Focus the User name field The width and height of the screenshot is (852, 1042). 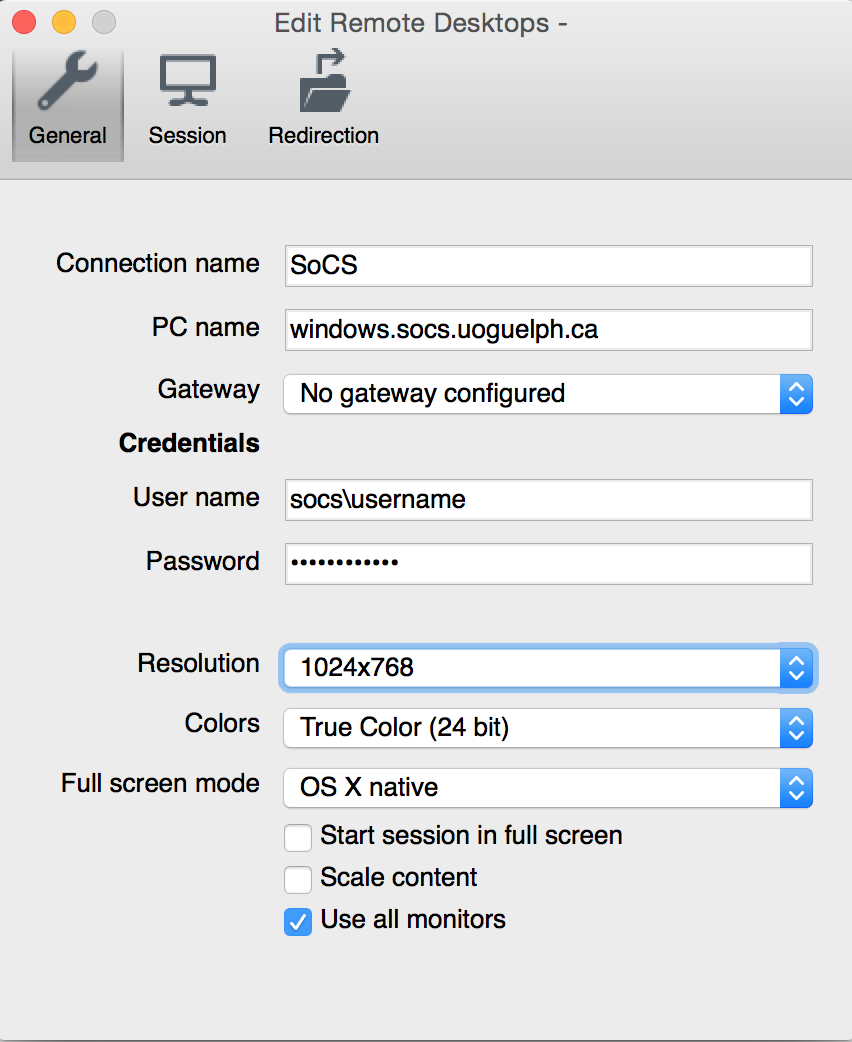pyautogui.click(x=548, y=499)
